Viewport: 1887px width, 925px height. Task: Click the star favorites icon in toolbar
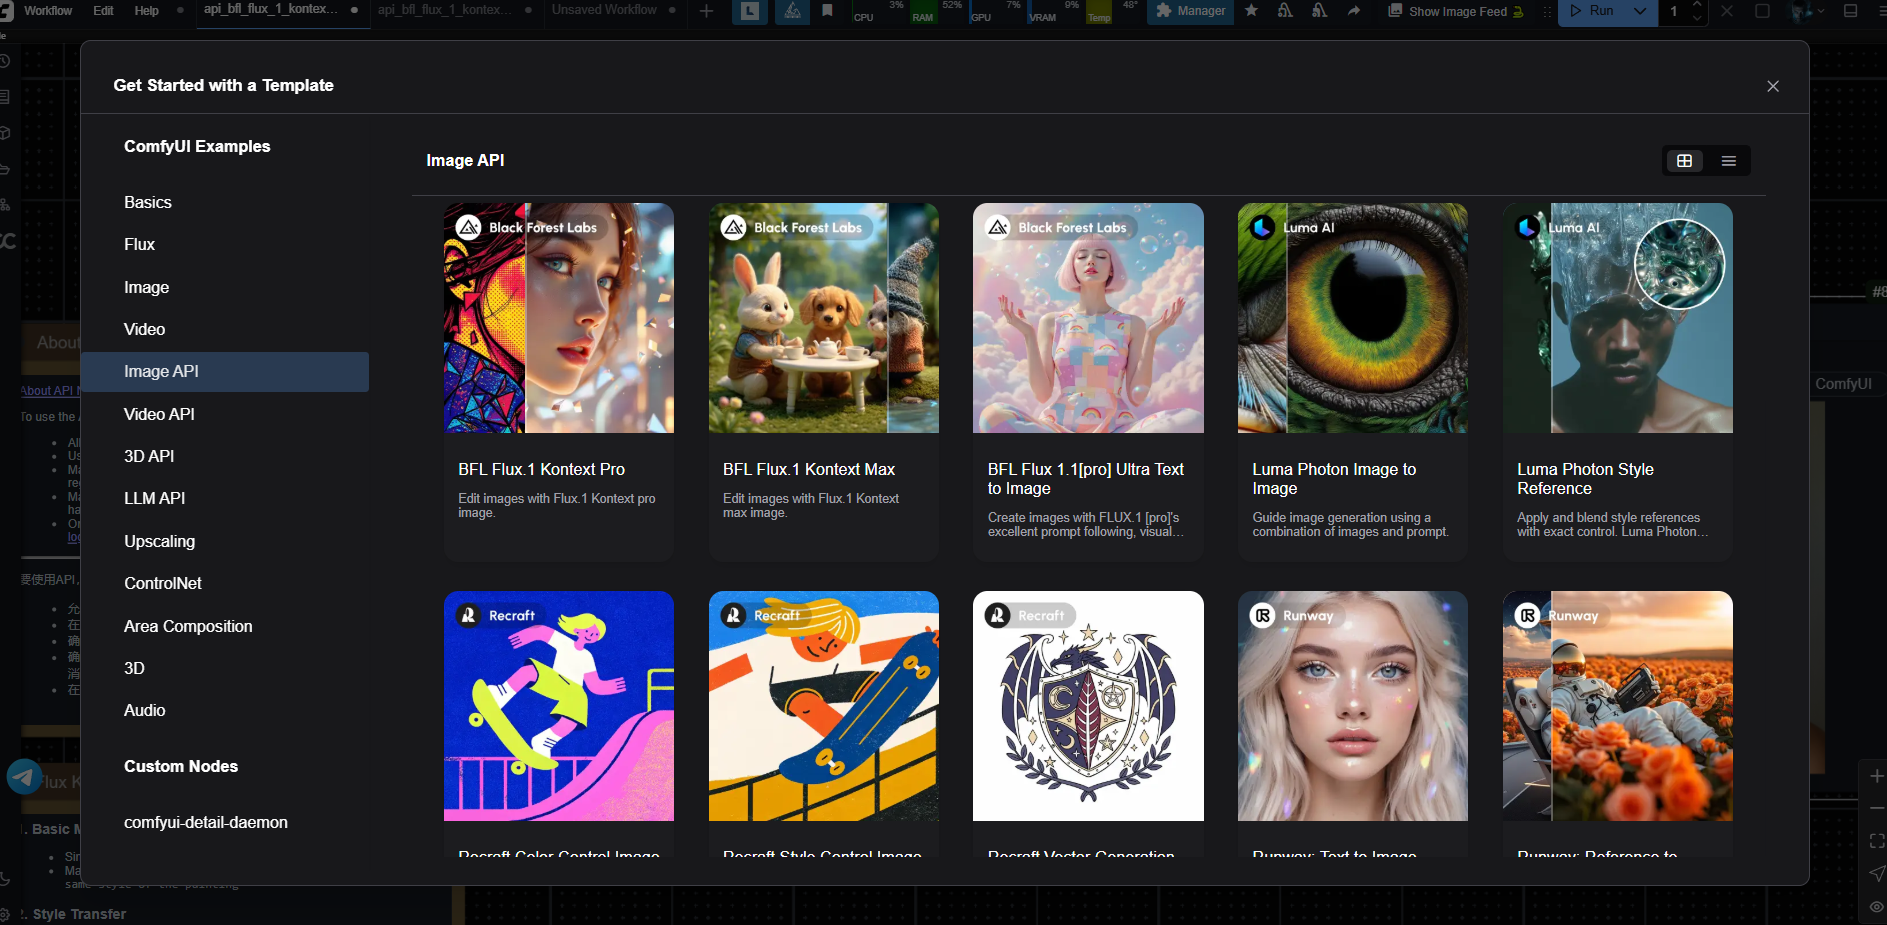click(x=1251, y=11)
